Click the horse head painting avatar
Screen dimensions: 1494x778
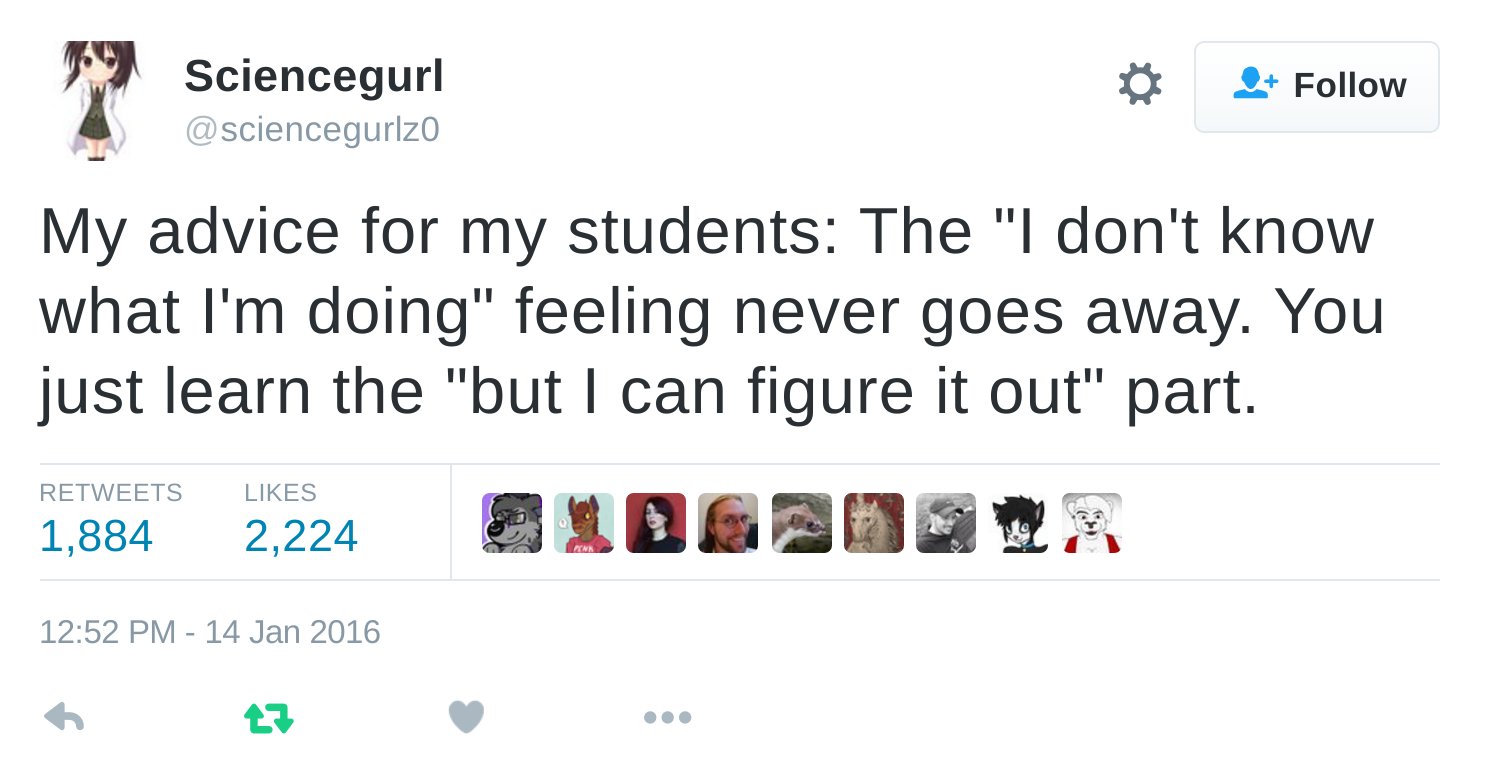pos(874,523)
